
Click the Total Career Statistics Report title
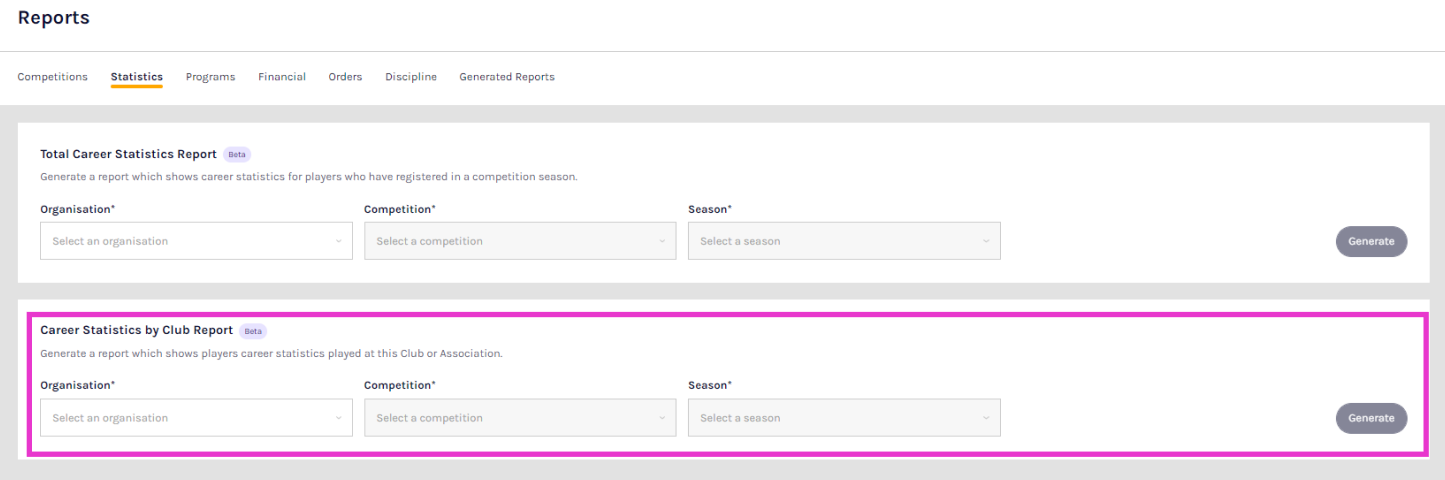coord(128,154)
